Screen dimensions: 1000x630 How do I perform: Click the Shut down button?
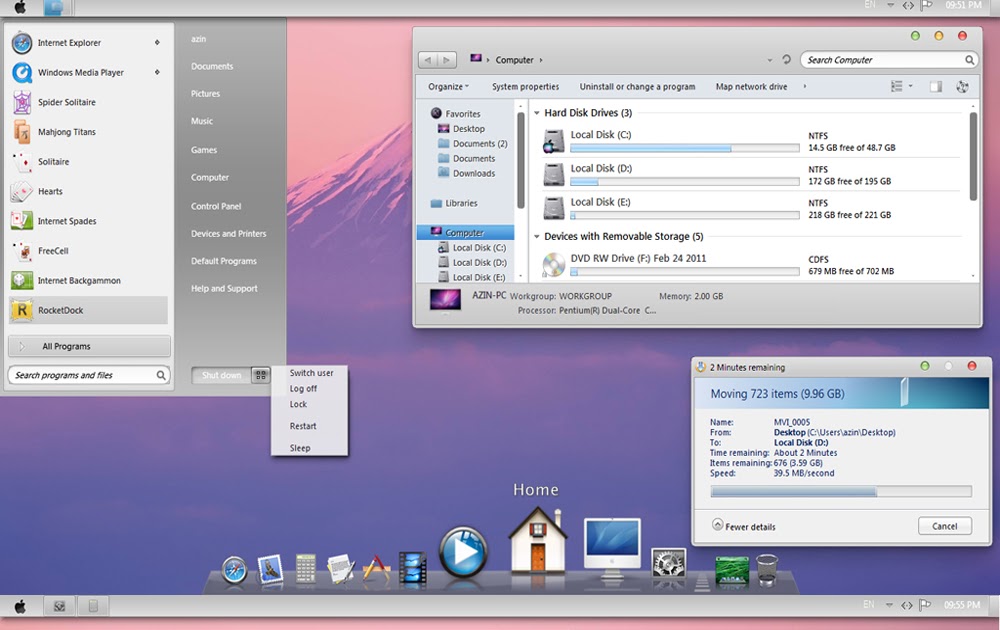[x=221, y=375]
